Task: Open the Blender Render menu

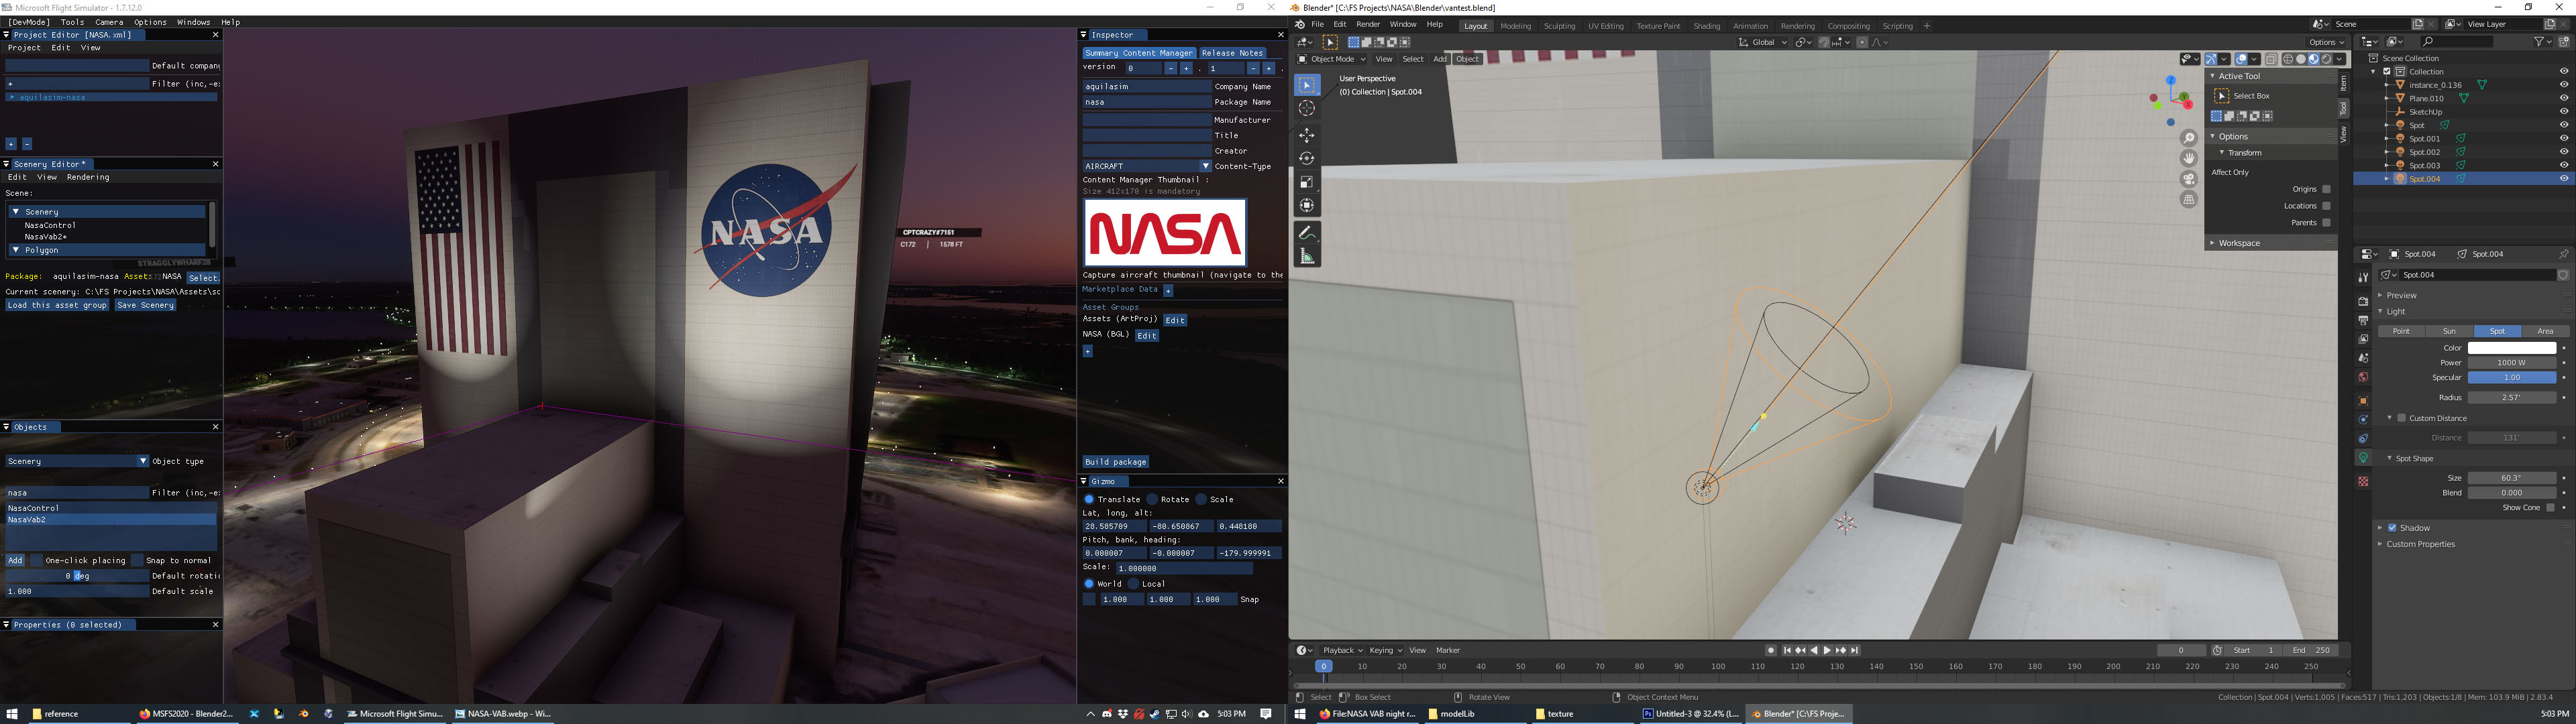Action: 1367,25
